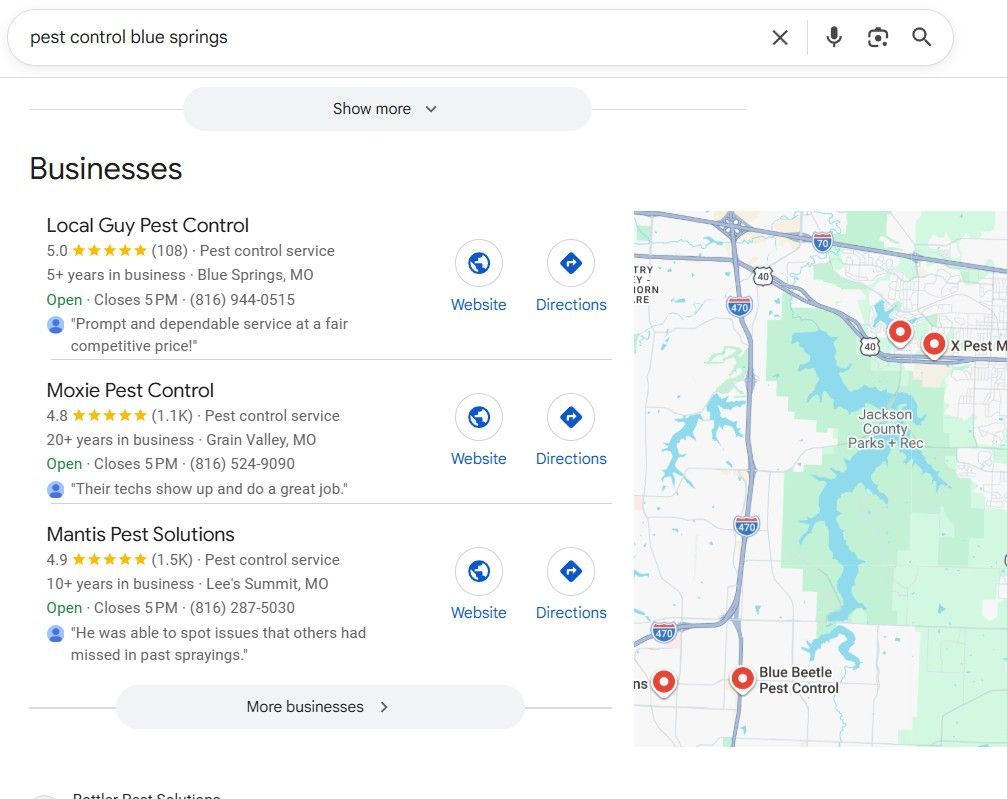Viewport: 1007px width, 799px height.
Task: Get directions to Mantis Pest Solutions
Action: pos(571,571)
